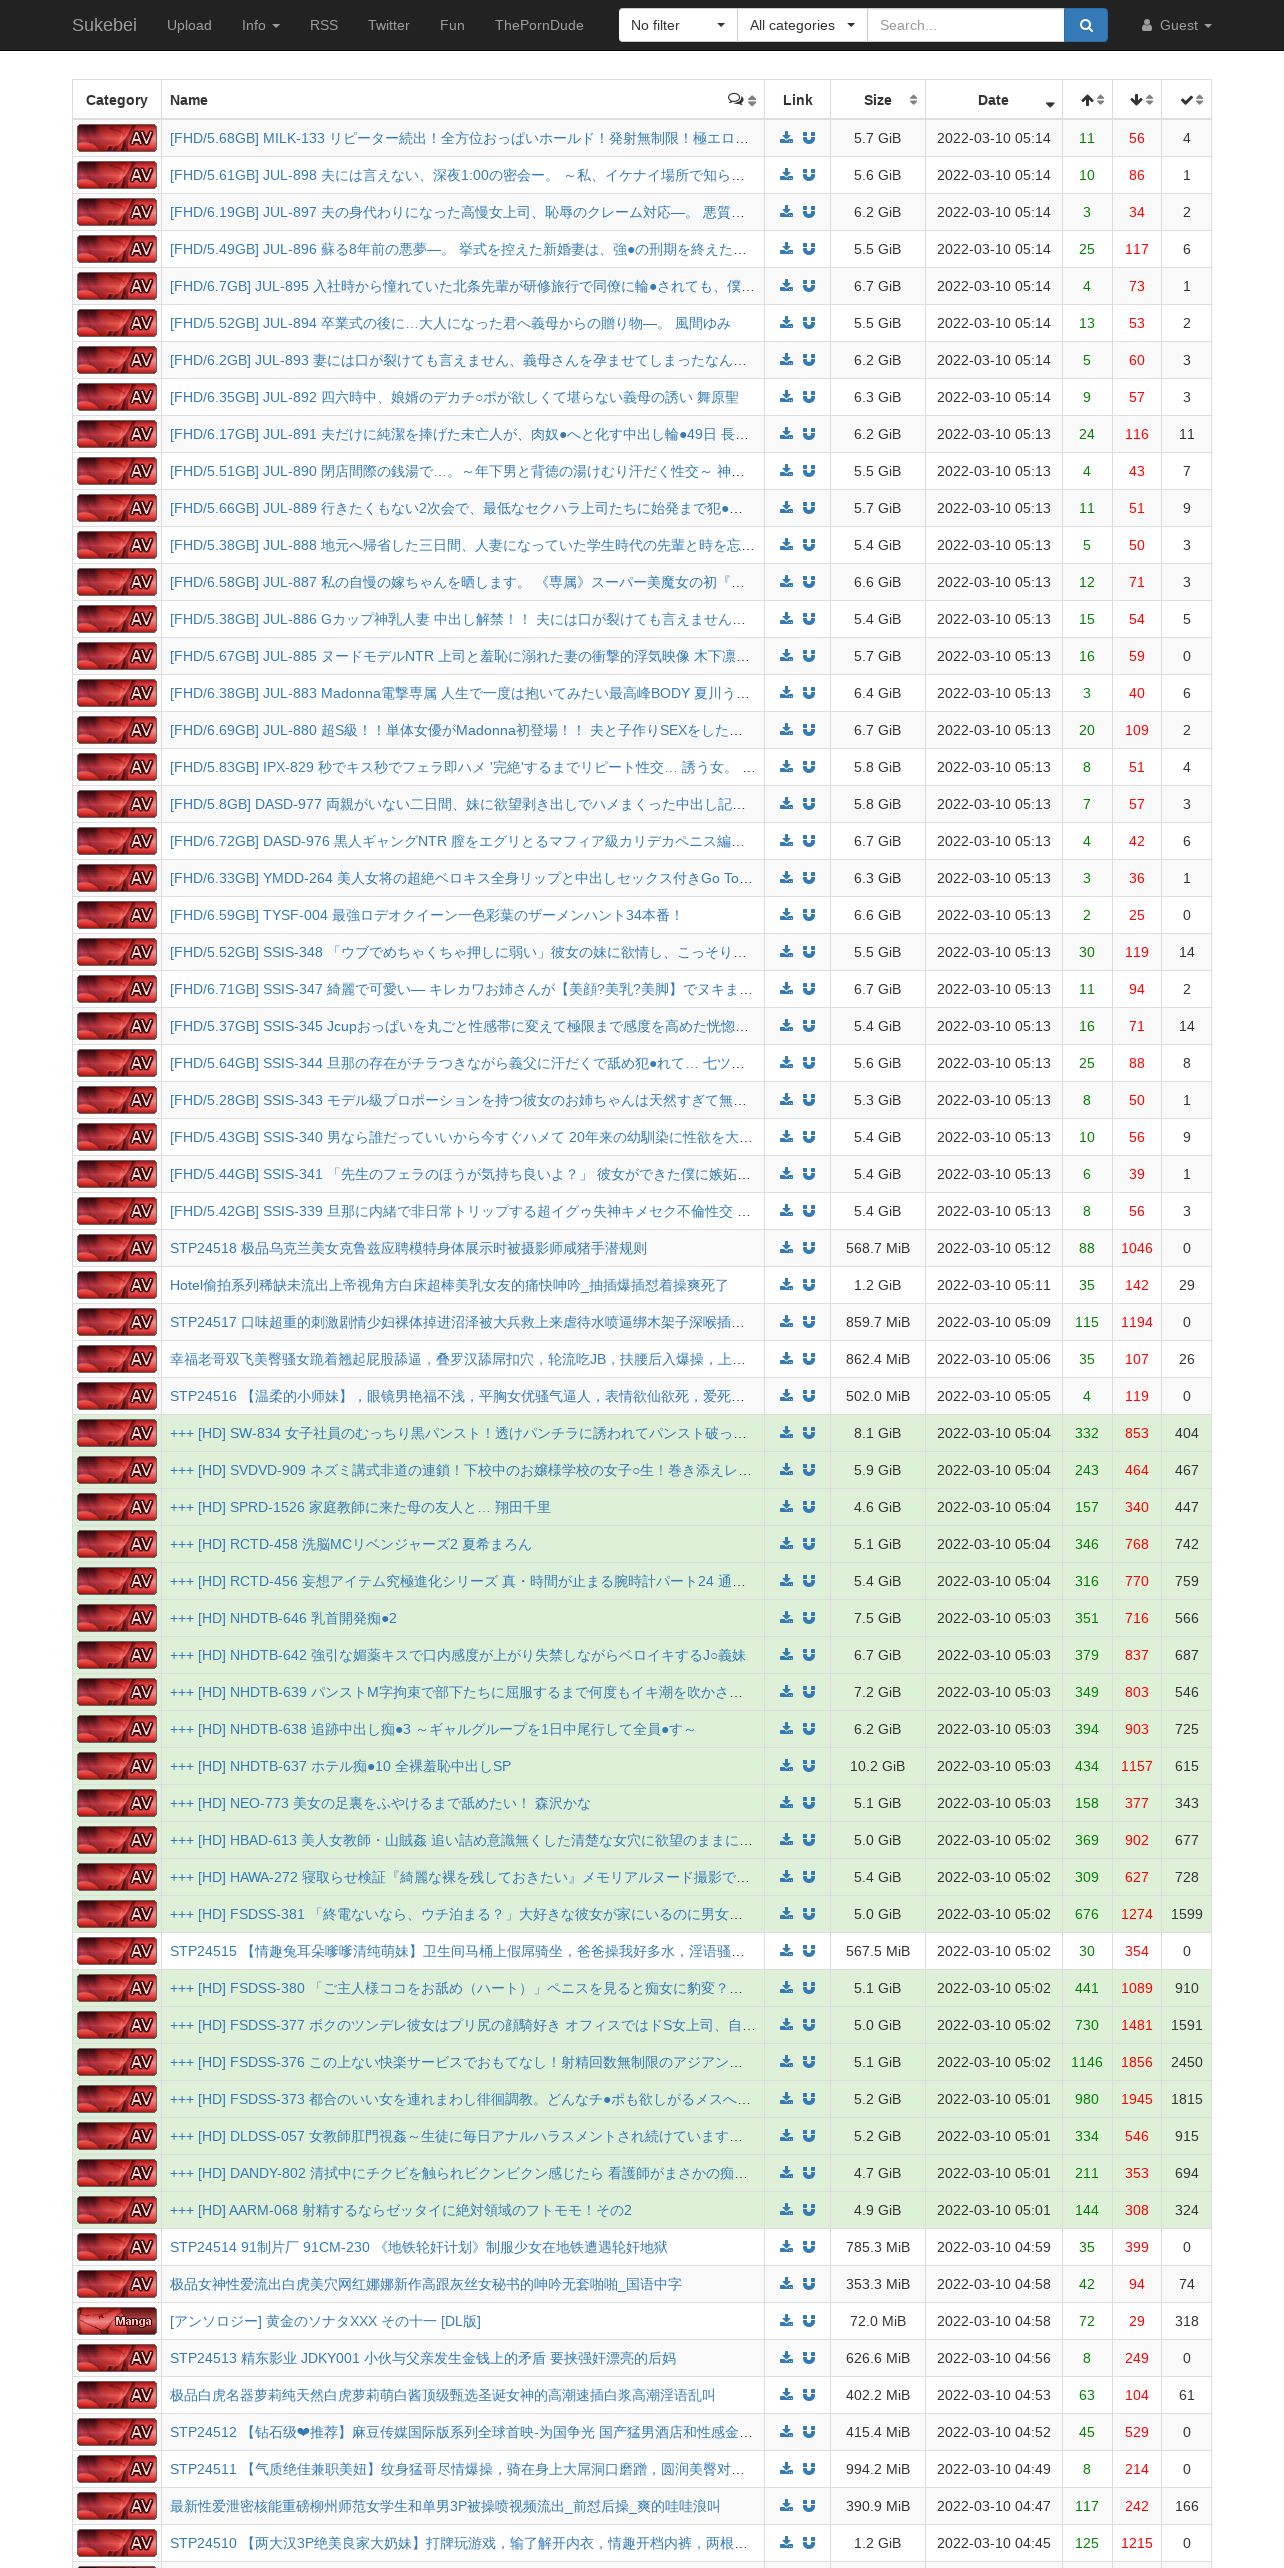Image resolution: width=1284 pixels, height=2568 pixels.
Task: Open the All categories dropdown
Action: pyautogui.click(x=802, y=25)
